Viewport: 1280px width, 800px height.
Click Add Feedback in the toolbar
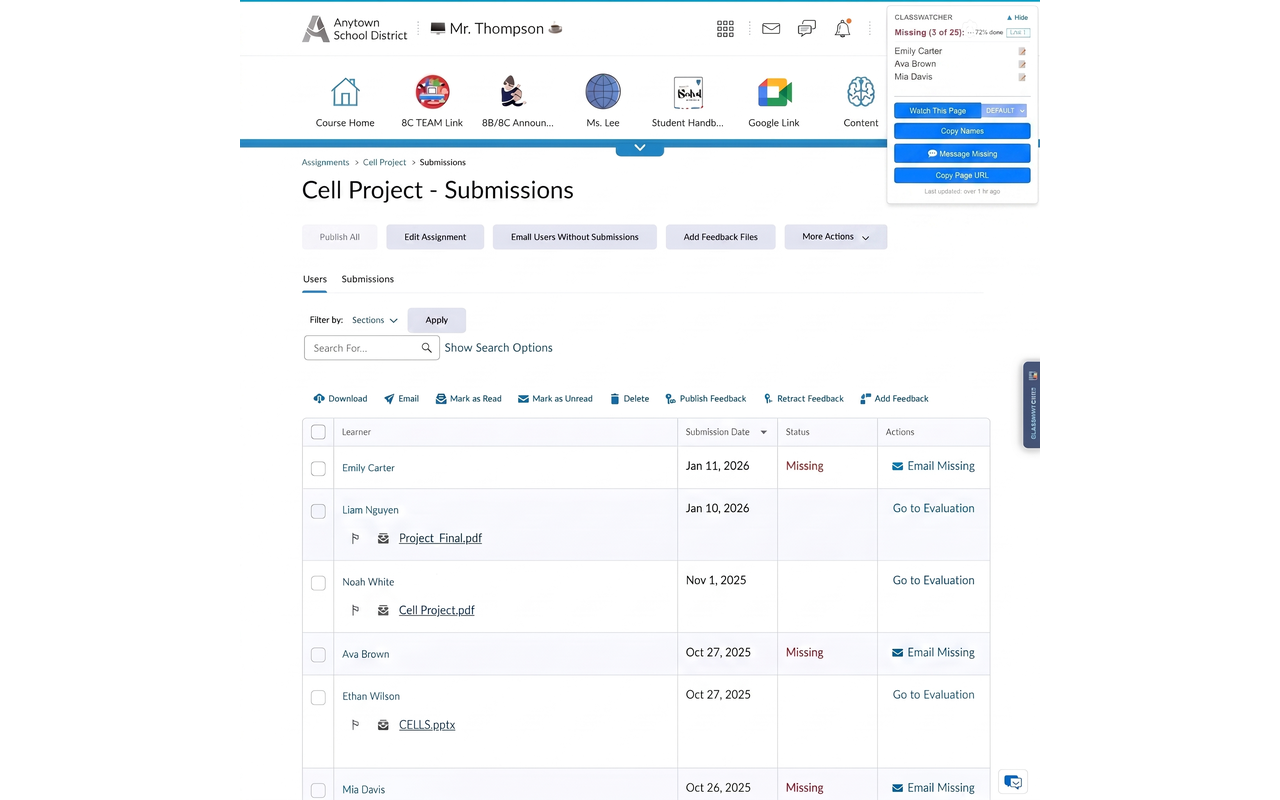pos(894,398)
